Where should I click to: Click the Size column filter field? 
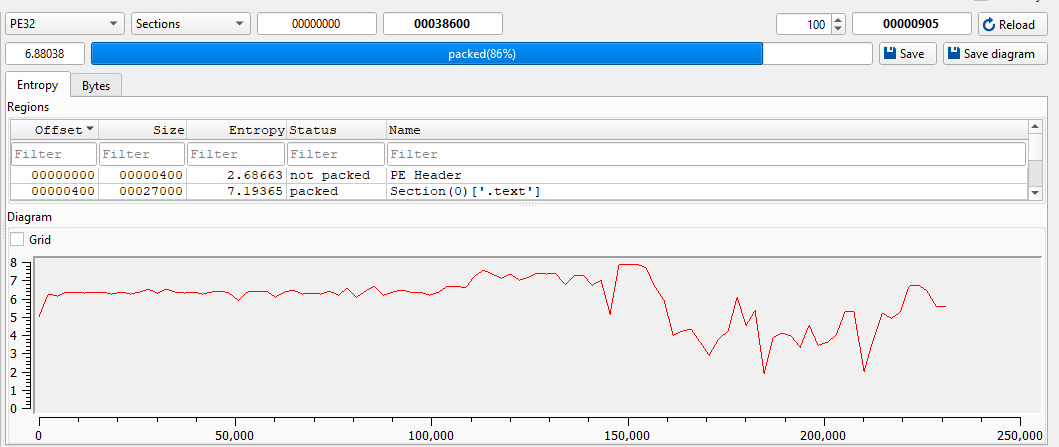[x=142, y=154]
